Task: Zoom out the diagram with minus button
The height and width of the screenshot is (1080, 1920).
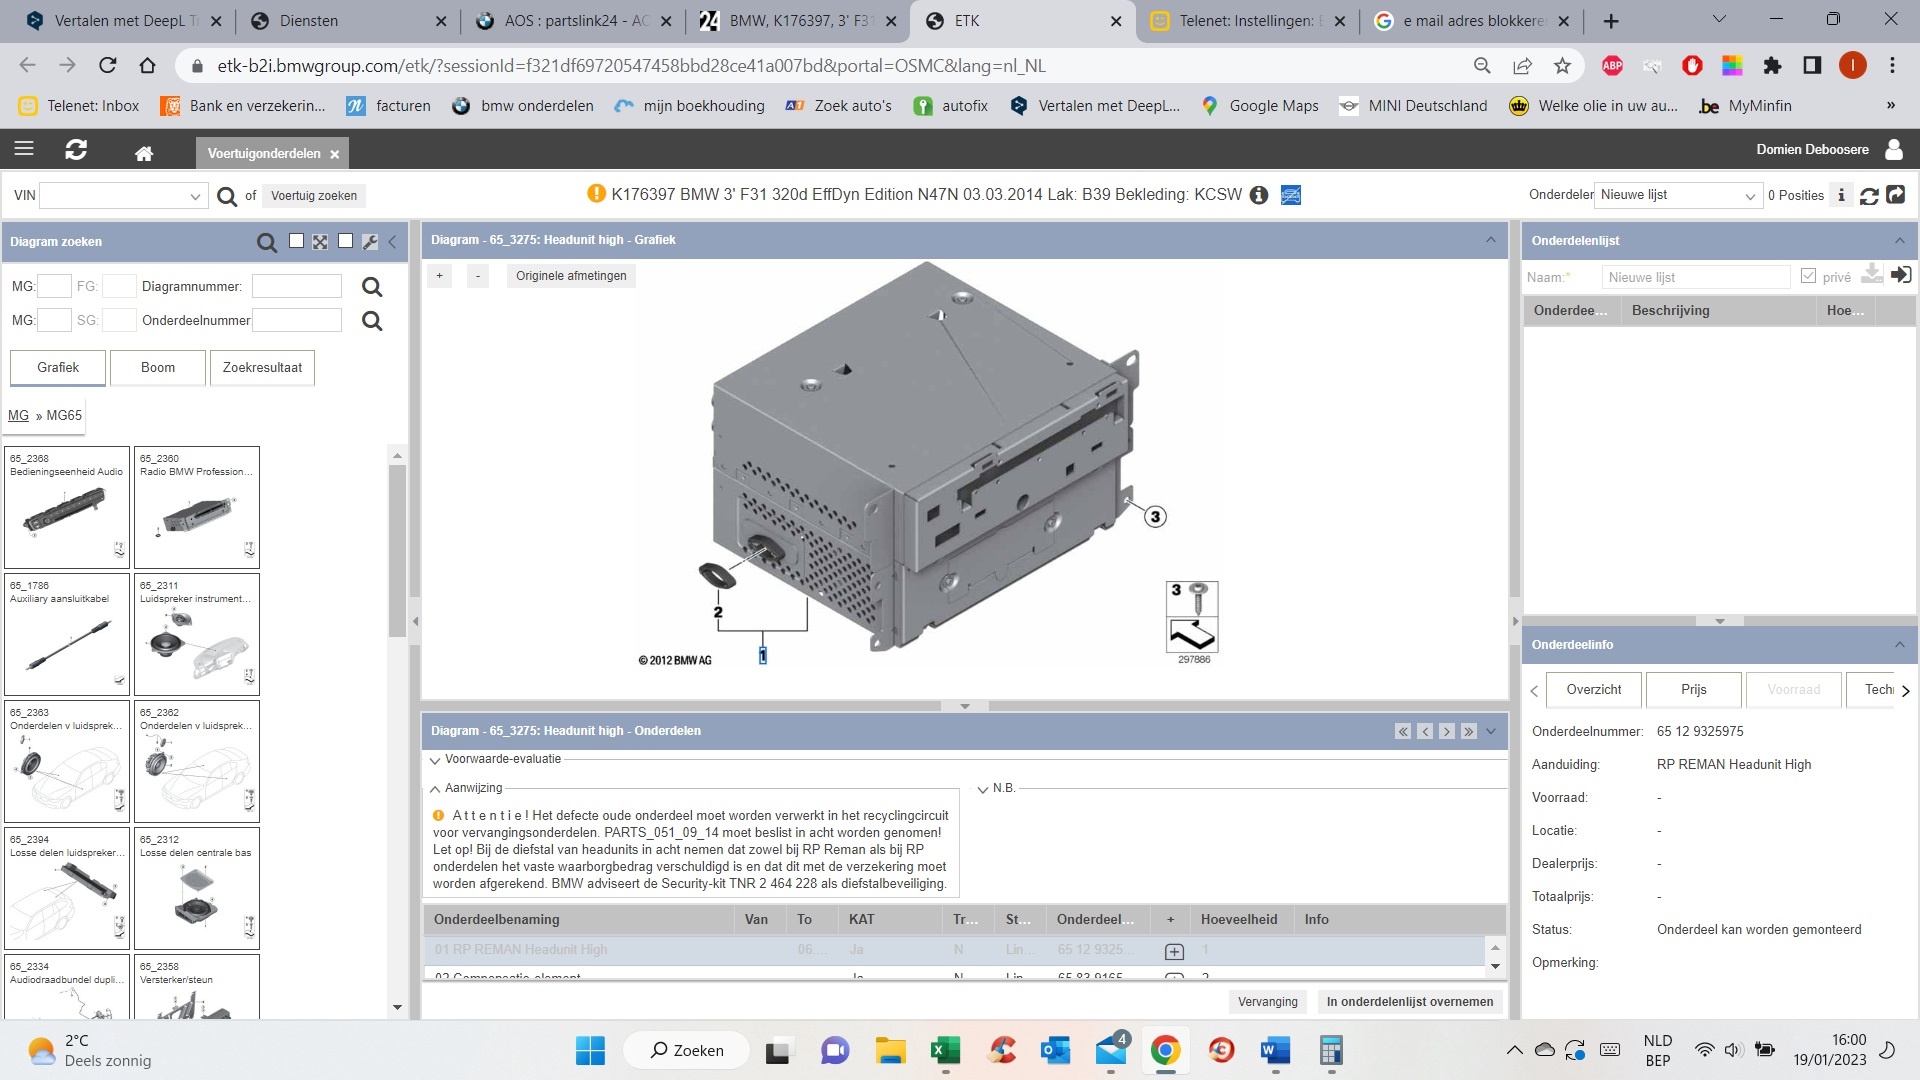Action: 478,276
